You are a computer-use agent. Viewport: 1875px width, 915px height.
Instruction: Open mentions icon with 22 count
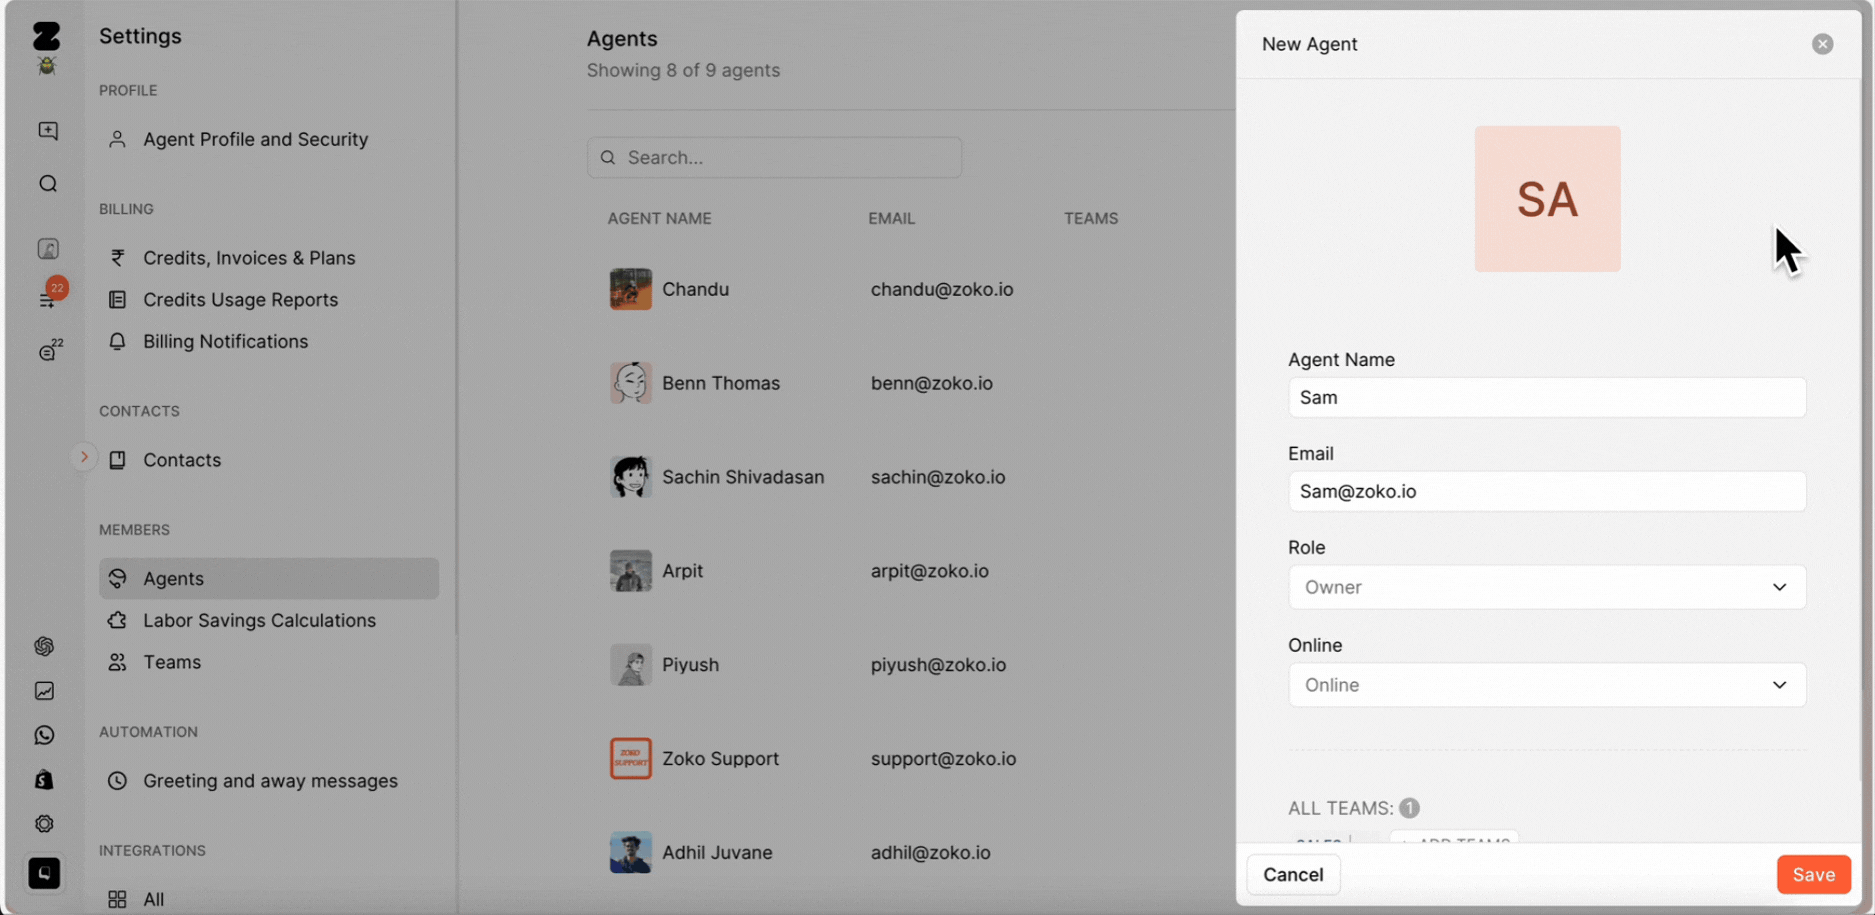click(x=49, y=351)
